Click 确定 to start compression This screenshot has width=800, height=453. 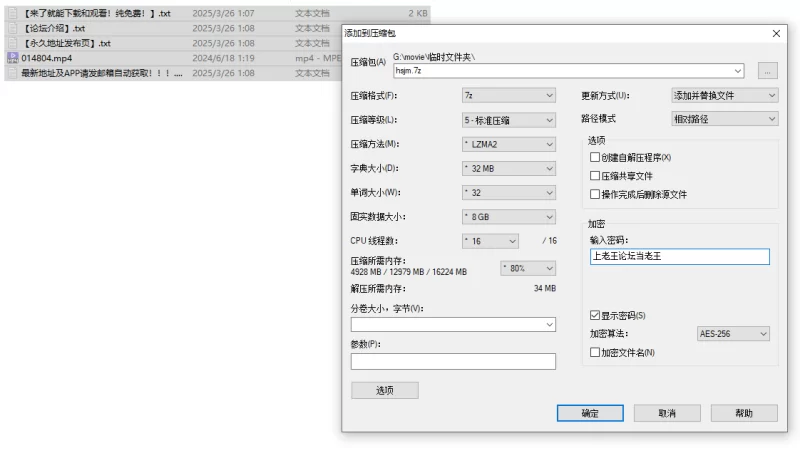(589, 413)
